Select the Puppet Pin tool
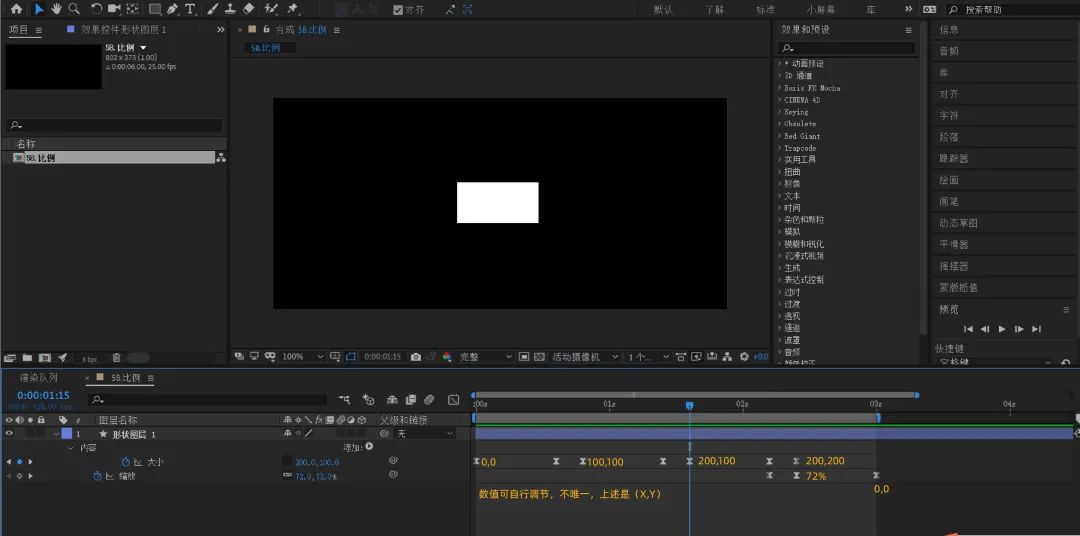The height and width of the screenshot is (536, 1080). tap(293, 9)
